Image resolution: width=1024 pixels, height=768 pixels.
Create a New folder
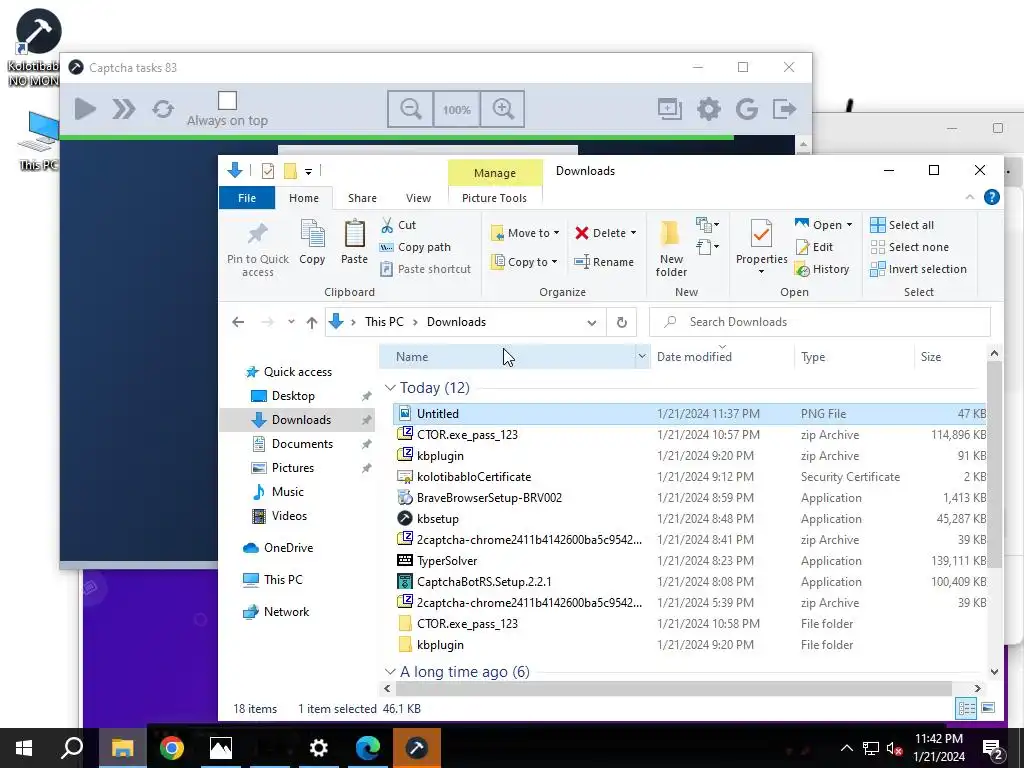(x=671, y=249)
